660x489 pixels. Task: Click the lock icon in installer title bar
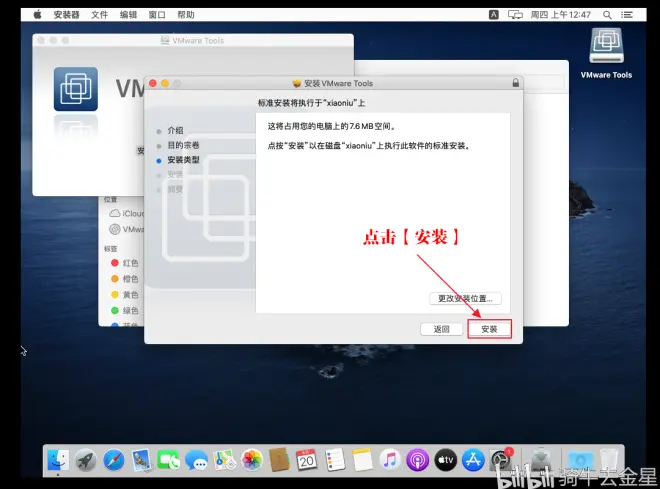pos(516,83)
